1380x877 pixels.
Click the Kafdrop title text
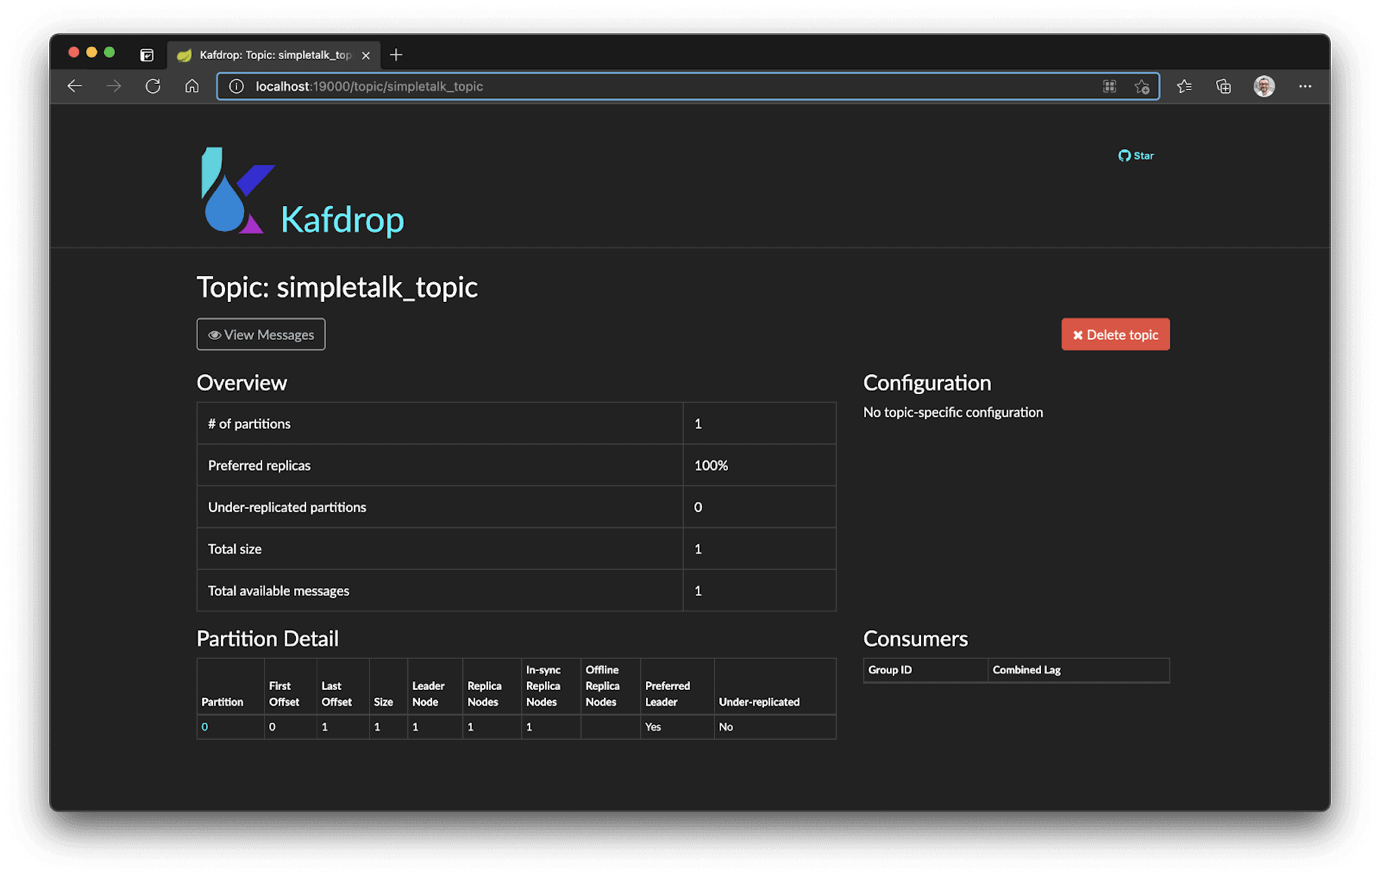tap(342, 220)
